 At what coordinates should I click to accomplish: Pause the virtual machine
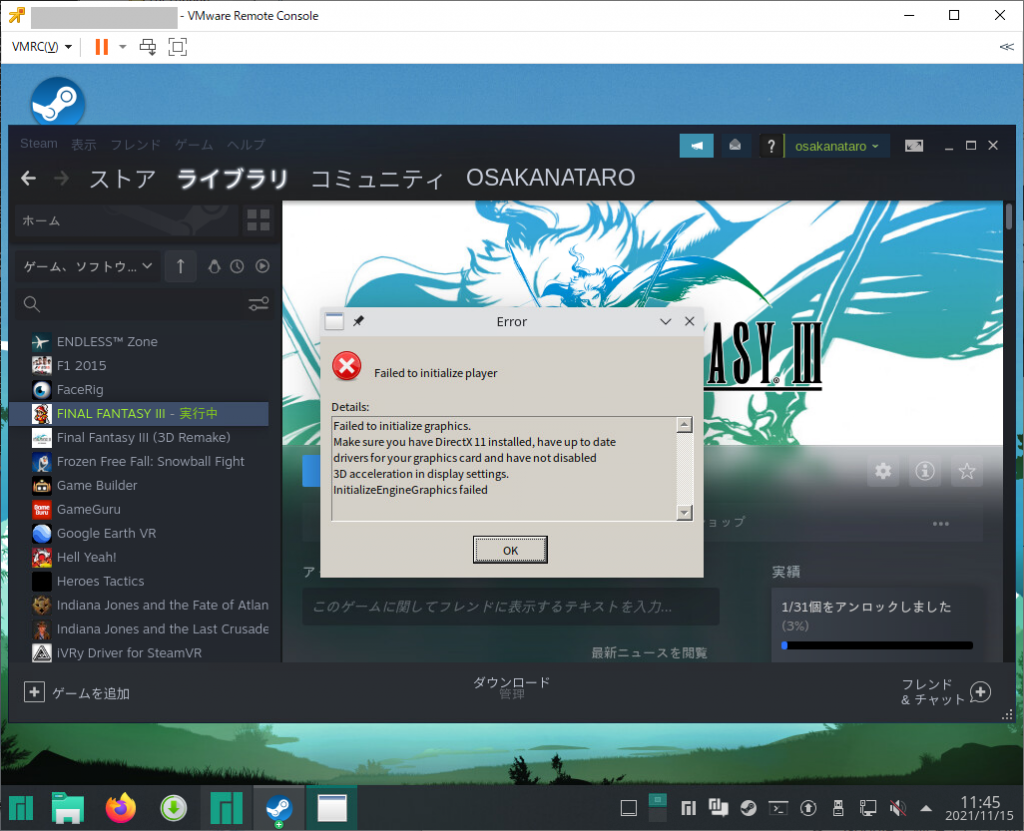tap(101, 46)
